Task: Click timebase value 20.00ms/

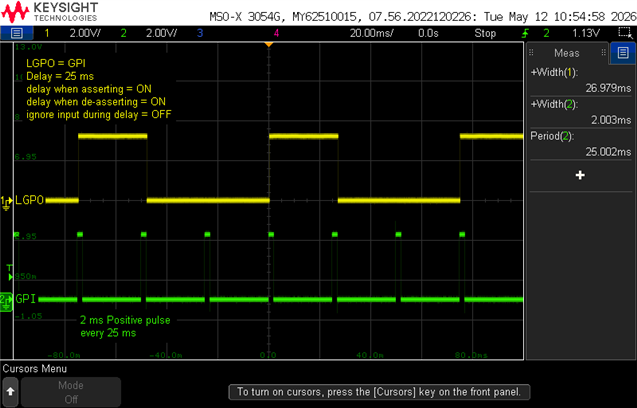Action: coord(371,33)
